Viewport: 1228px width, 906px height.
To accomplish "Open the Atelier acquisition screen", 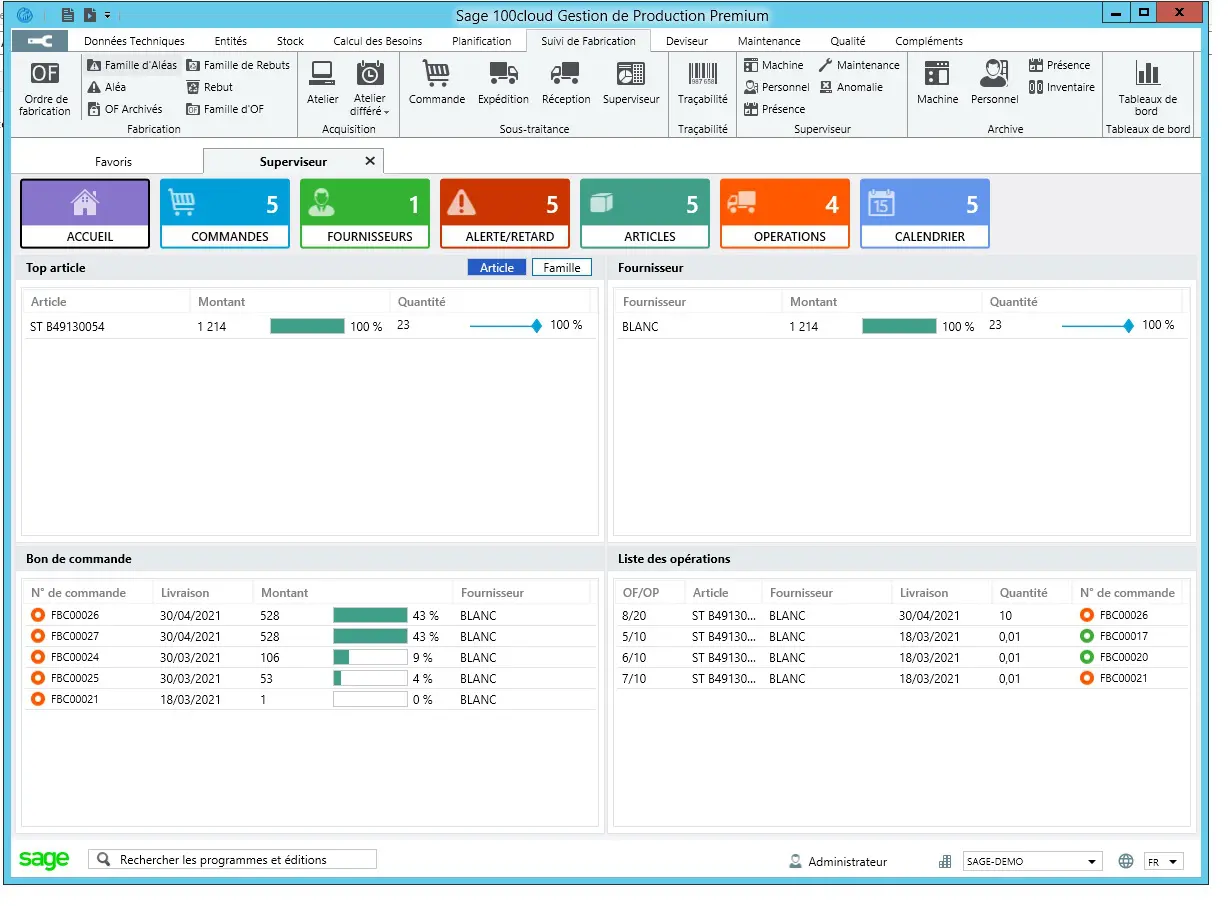I will point(322,84).
